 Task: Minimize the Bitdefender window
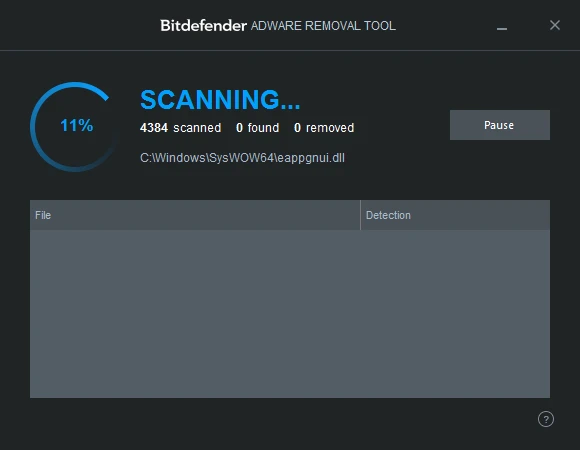pos(502,28)
